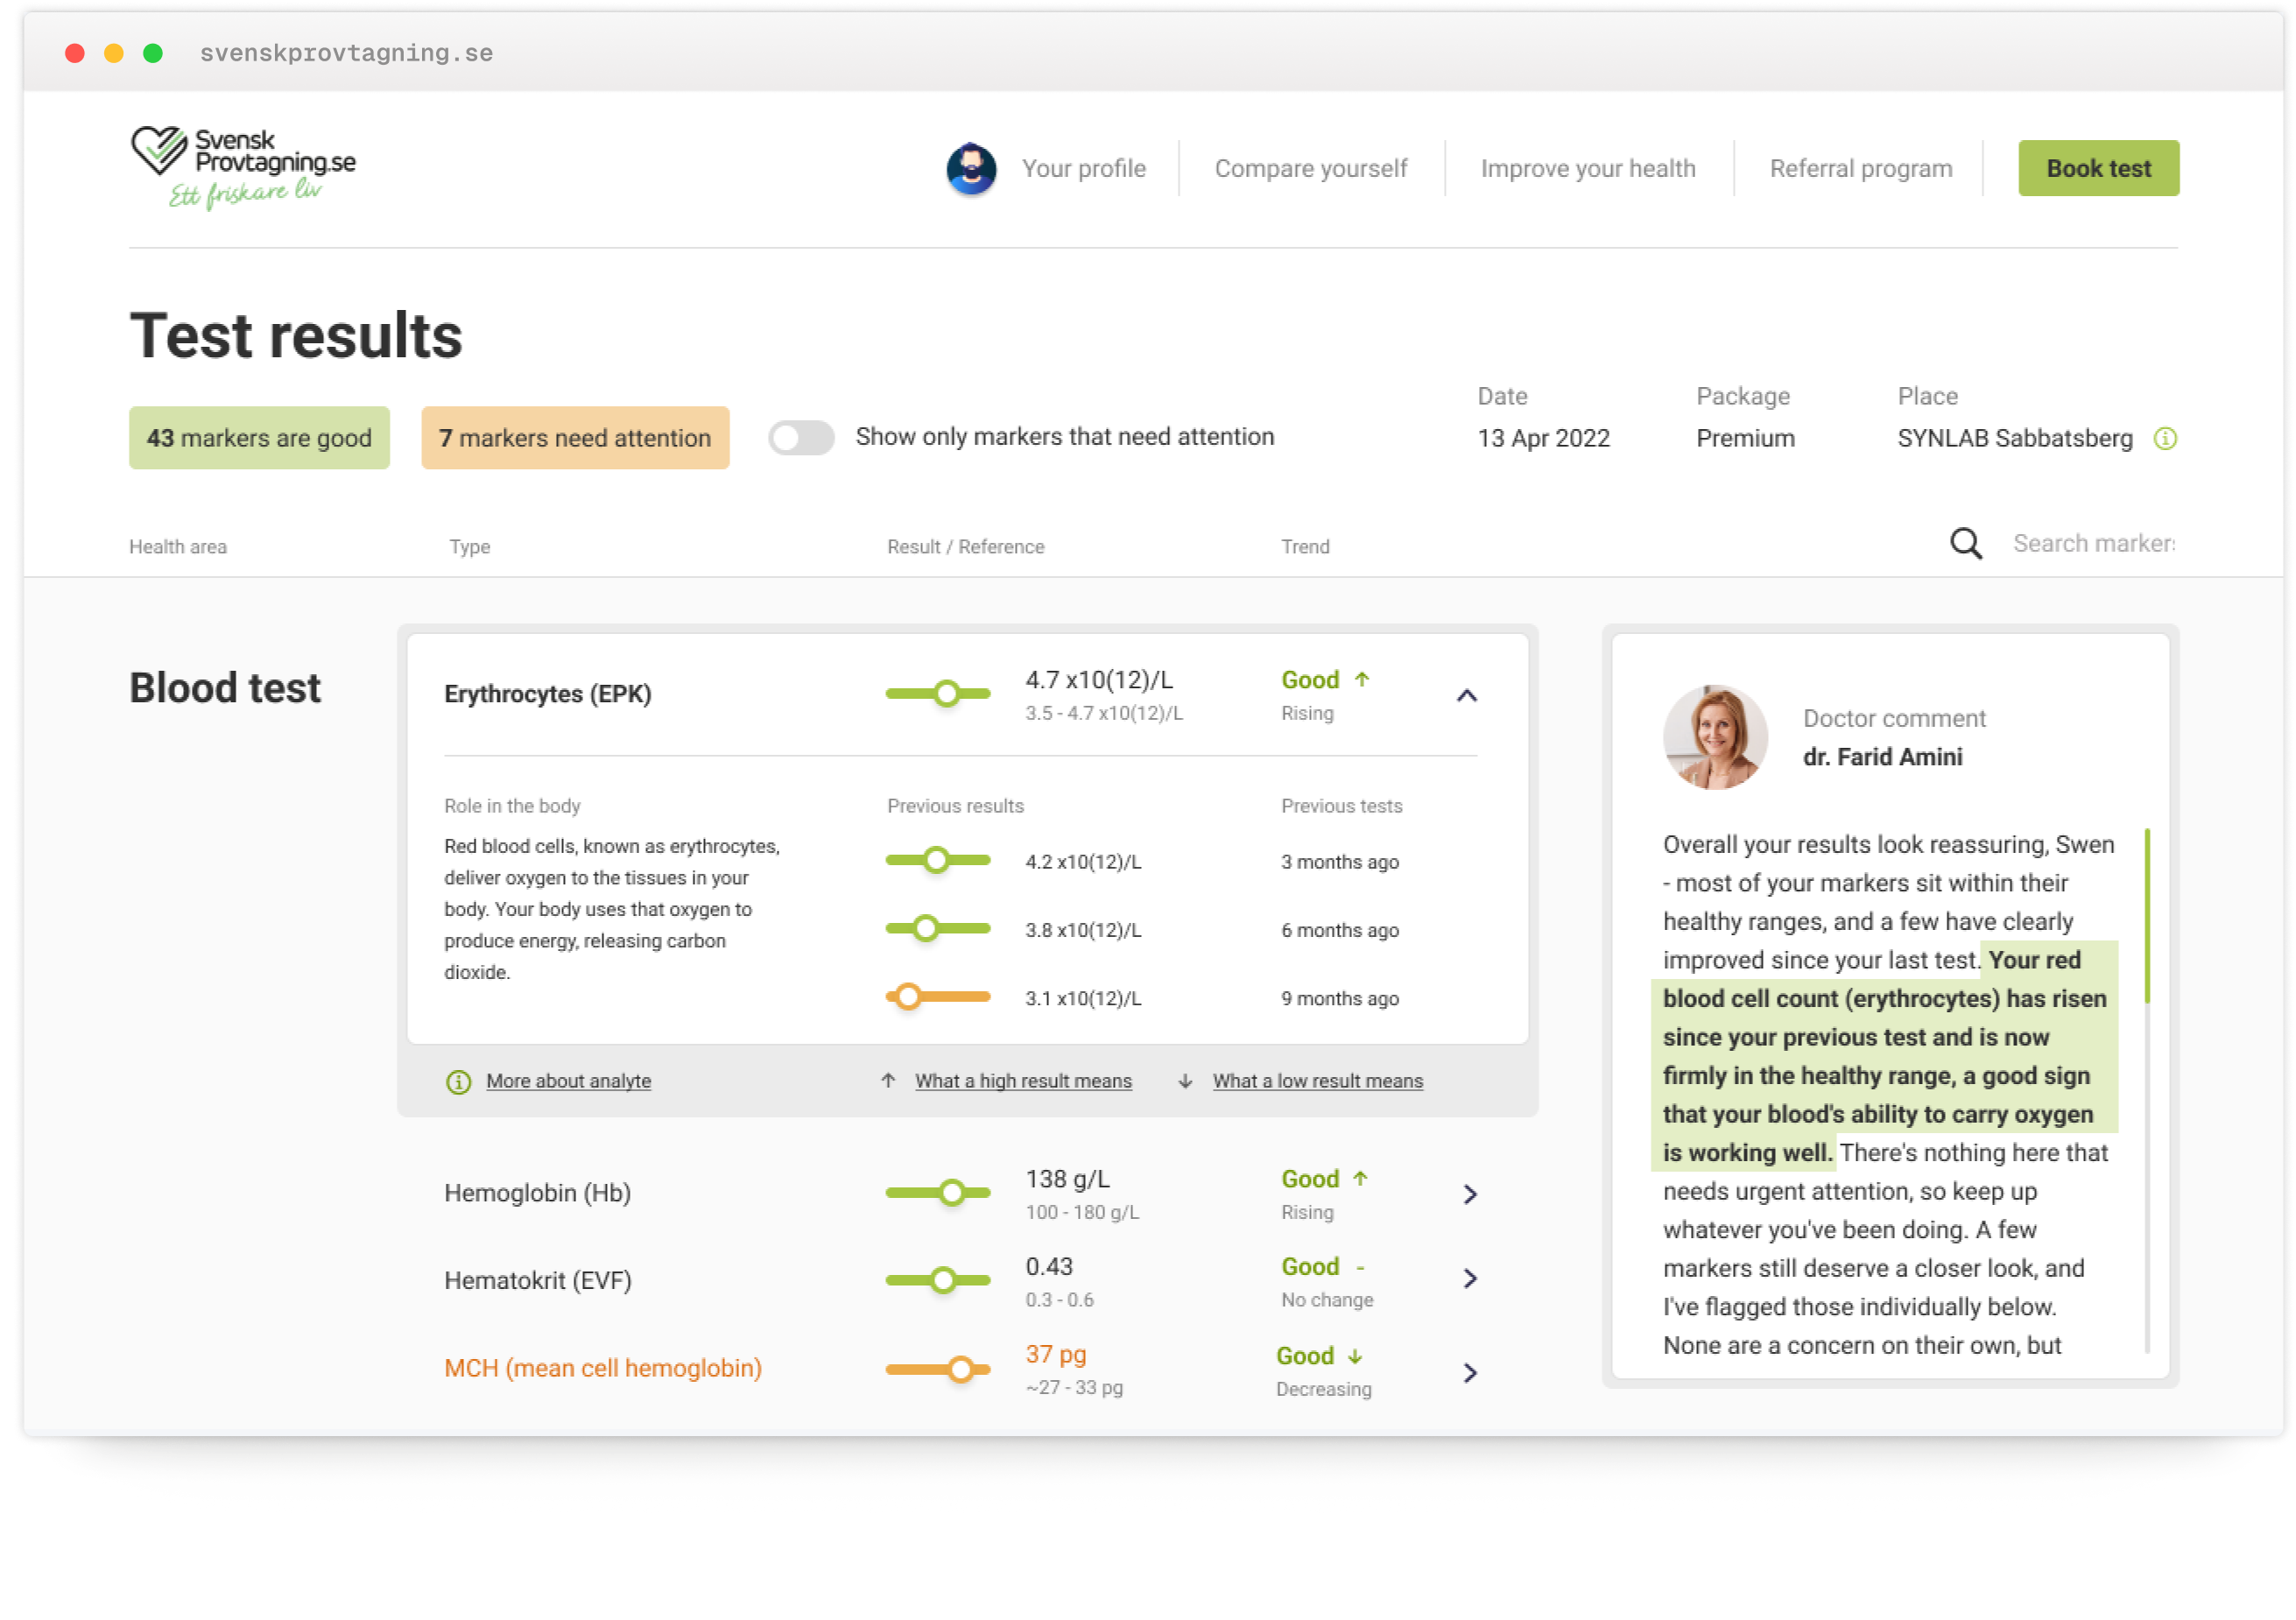Expand the Hematokrit (EVF) row
This screenshot has width=2296, height=1620.
click(x=1470, y=1279)
